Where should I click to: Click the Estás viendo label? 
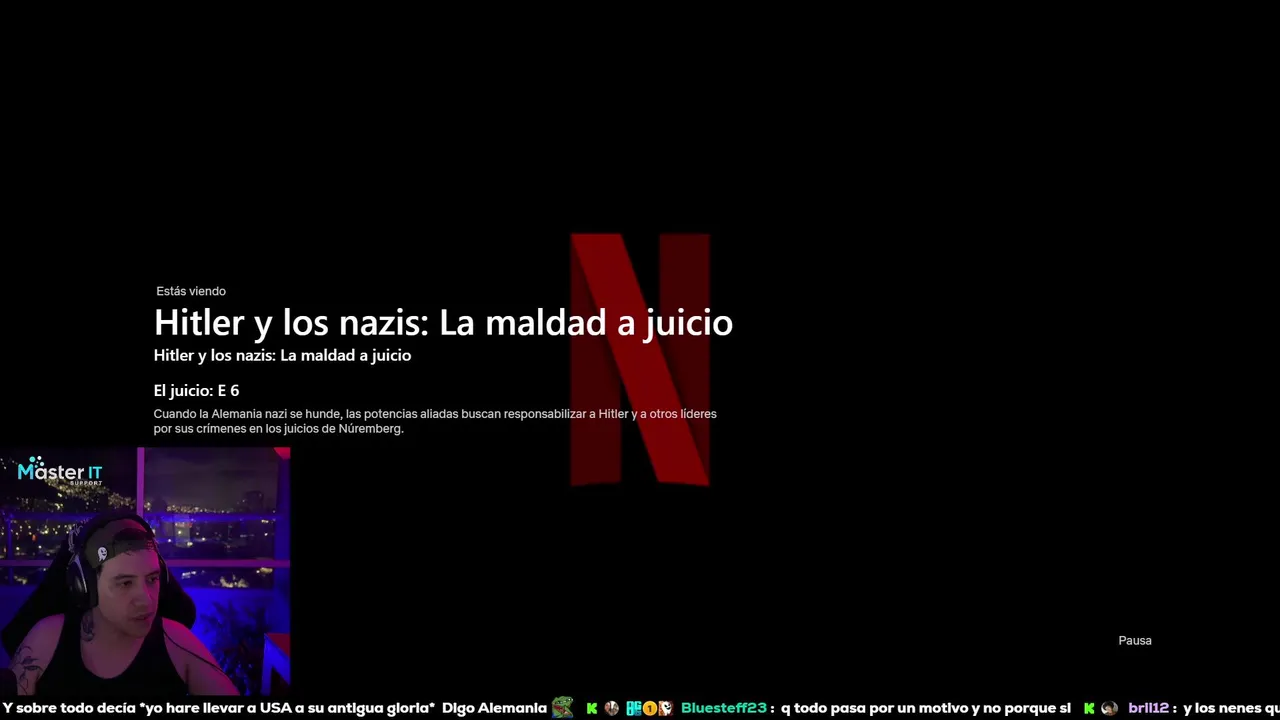click(x=191, y=291)
